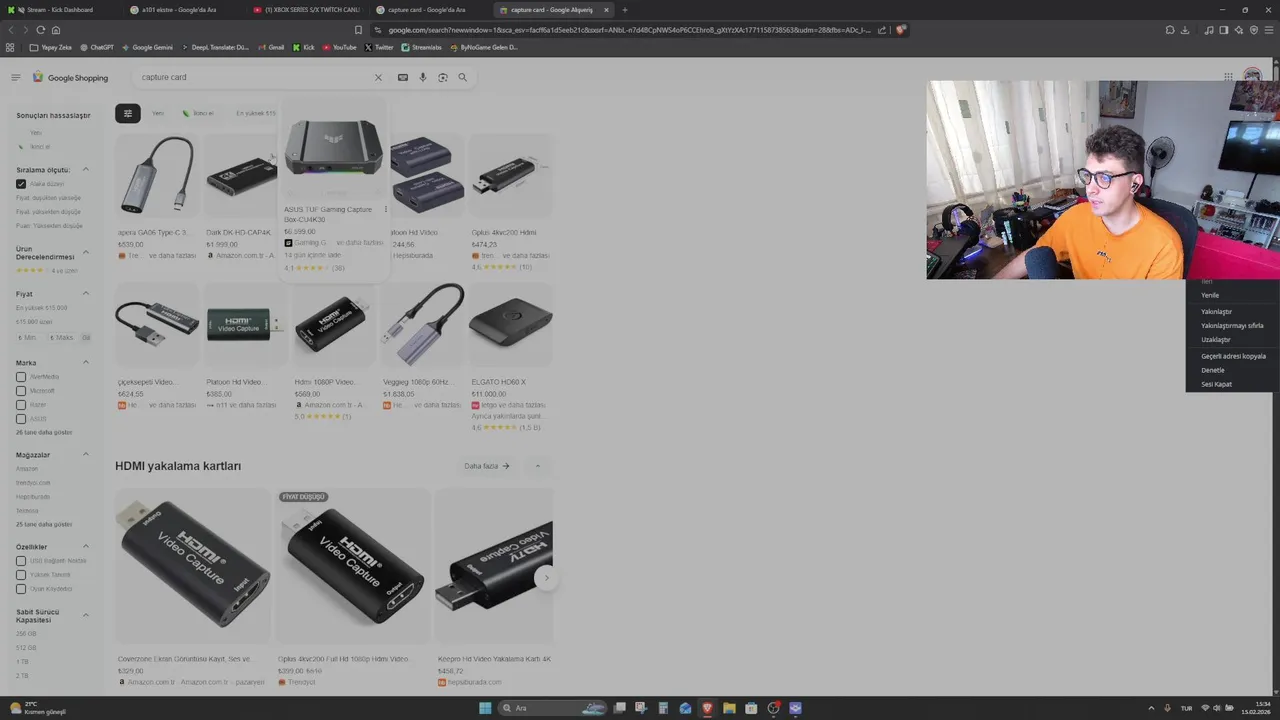Toggle the browser sidebar panel icon
The height and width of the screenshot is (720, 1280).
point(1224,30)
